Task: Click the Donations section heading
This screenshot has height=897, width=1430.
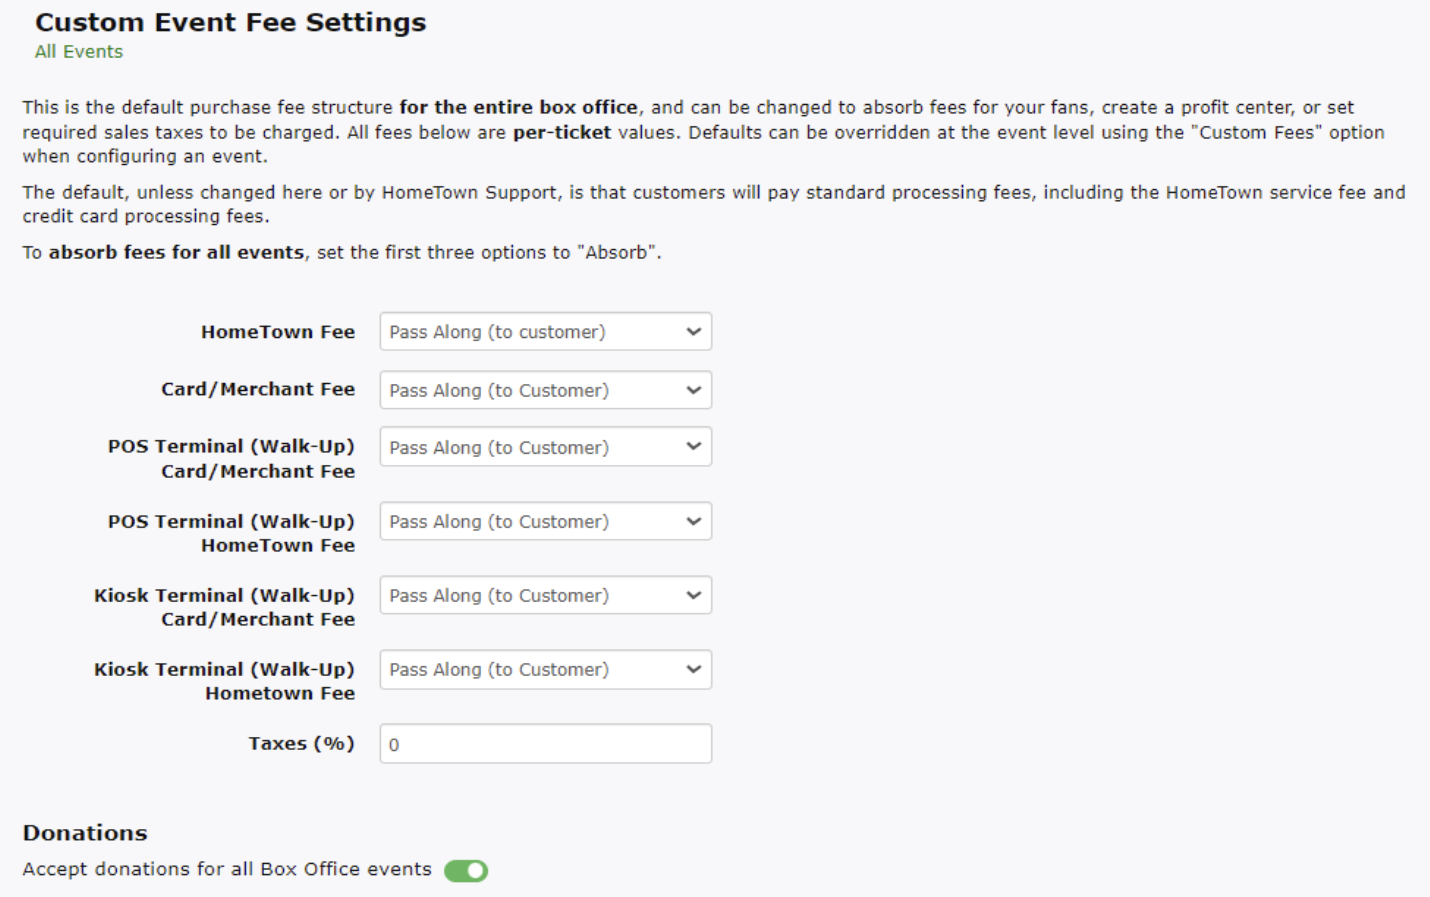Action: (85, 833)
